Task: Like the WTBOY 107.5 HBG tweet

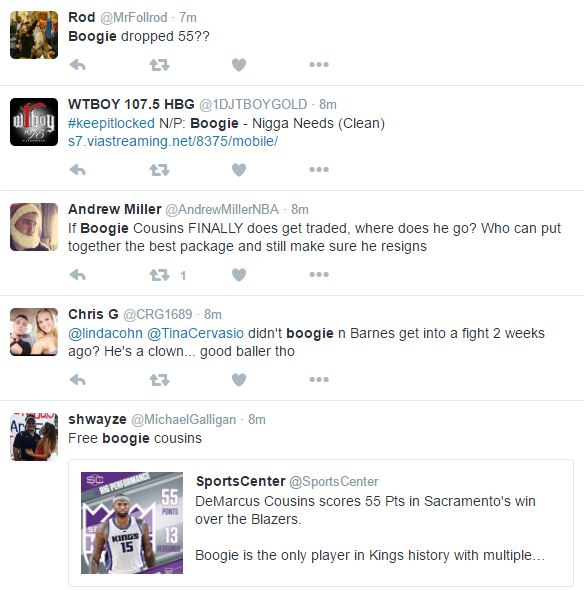Action: [x=239, y=170]
